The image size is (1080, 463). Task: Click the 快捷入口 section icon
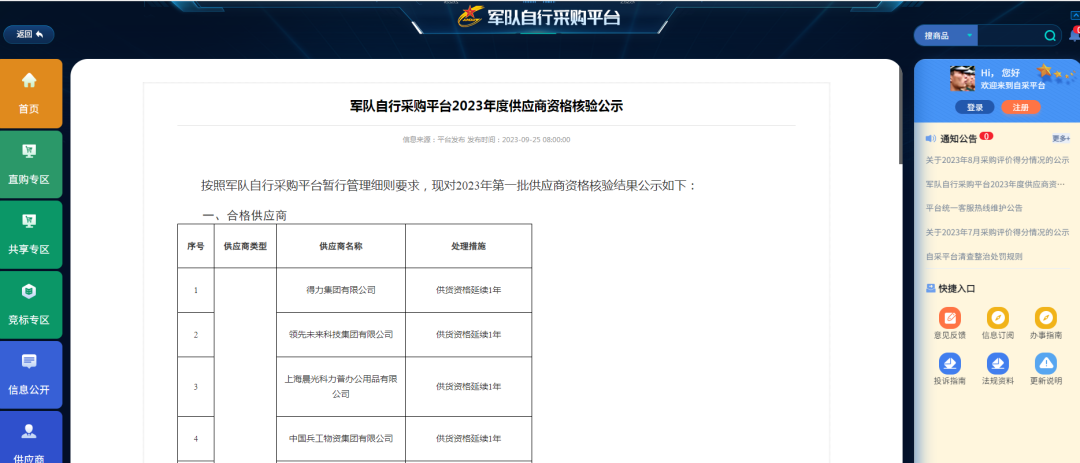tap(931, 289)
